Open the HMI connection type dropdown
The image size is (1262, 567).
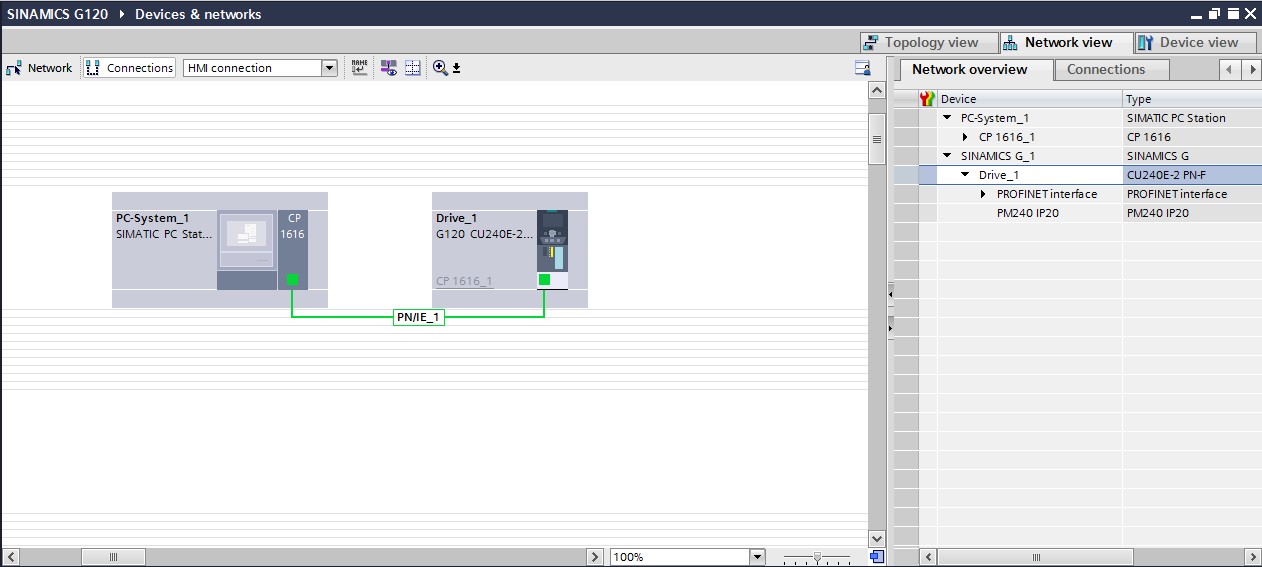pos(329,68)
